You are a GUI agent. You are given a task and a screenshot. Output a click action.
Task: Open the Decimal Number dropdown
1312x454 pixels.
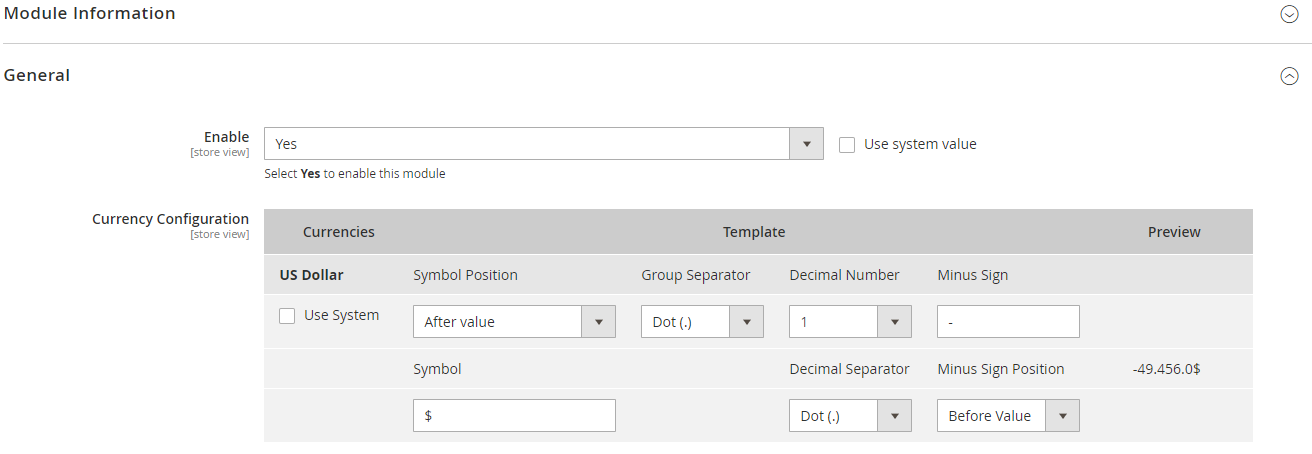click(x=850, y=322)
